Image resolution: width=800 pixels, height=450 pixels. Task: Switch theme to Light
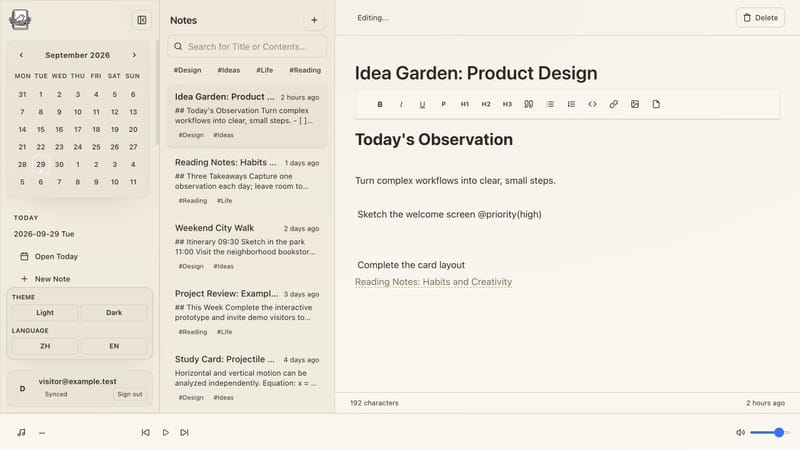[x=45, y=313]
